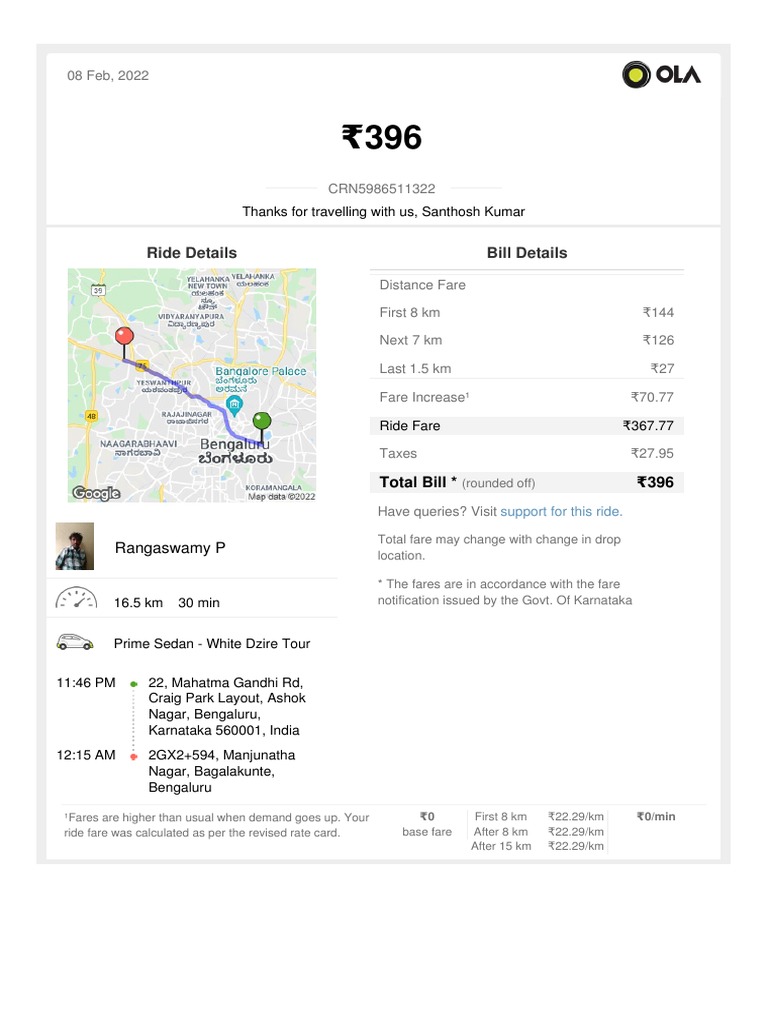This screenshot has width=768, height=1024.
Task: Click the red drop dot beside 12:15 AM
Action: click(x=134, y=756)
